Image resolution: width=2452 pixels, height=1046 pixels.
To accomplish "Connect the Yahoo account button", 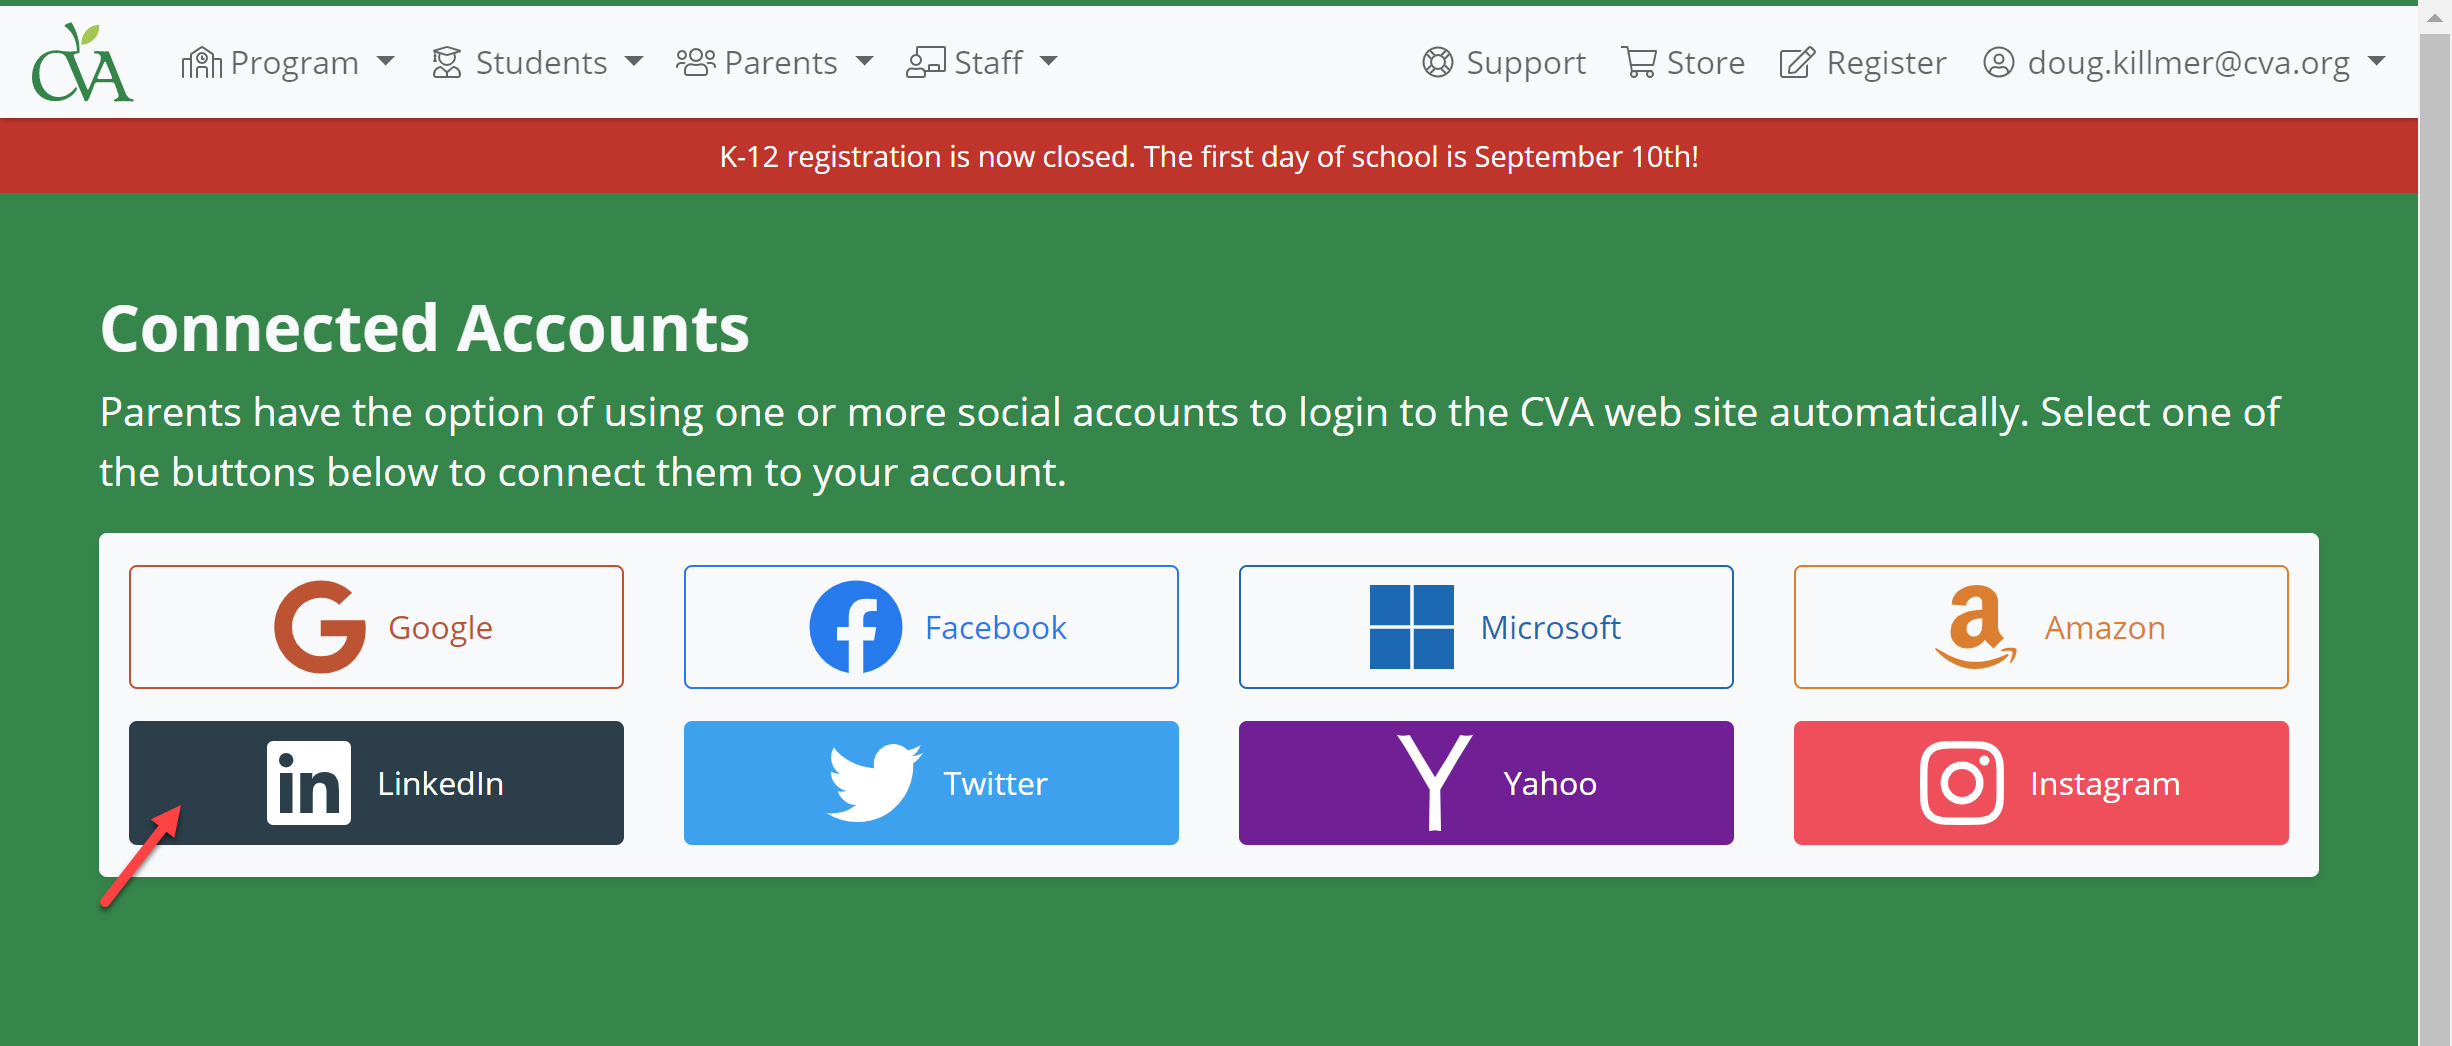I will coord(1486,783).
